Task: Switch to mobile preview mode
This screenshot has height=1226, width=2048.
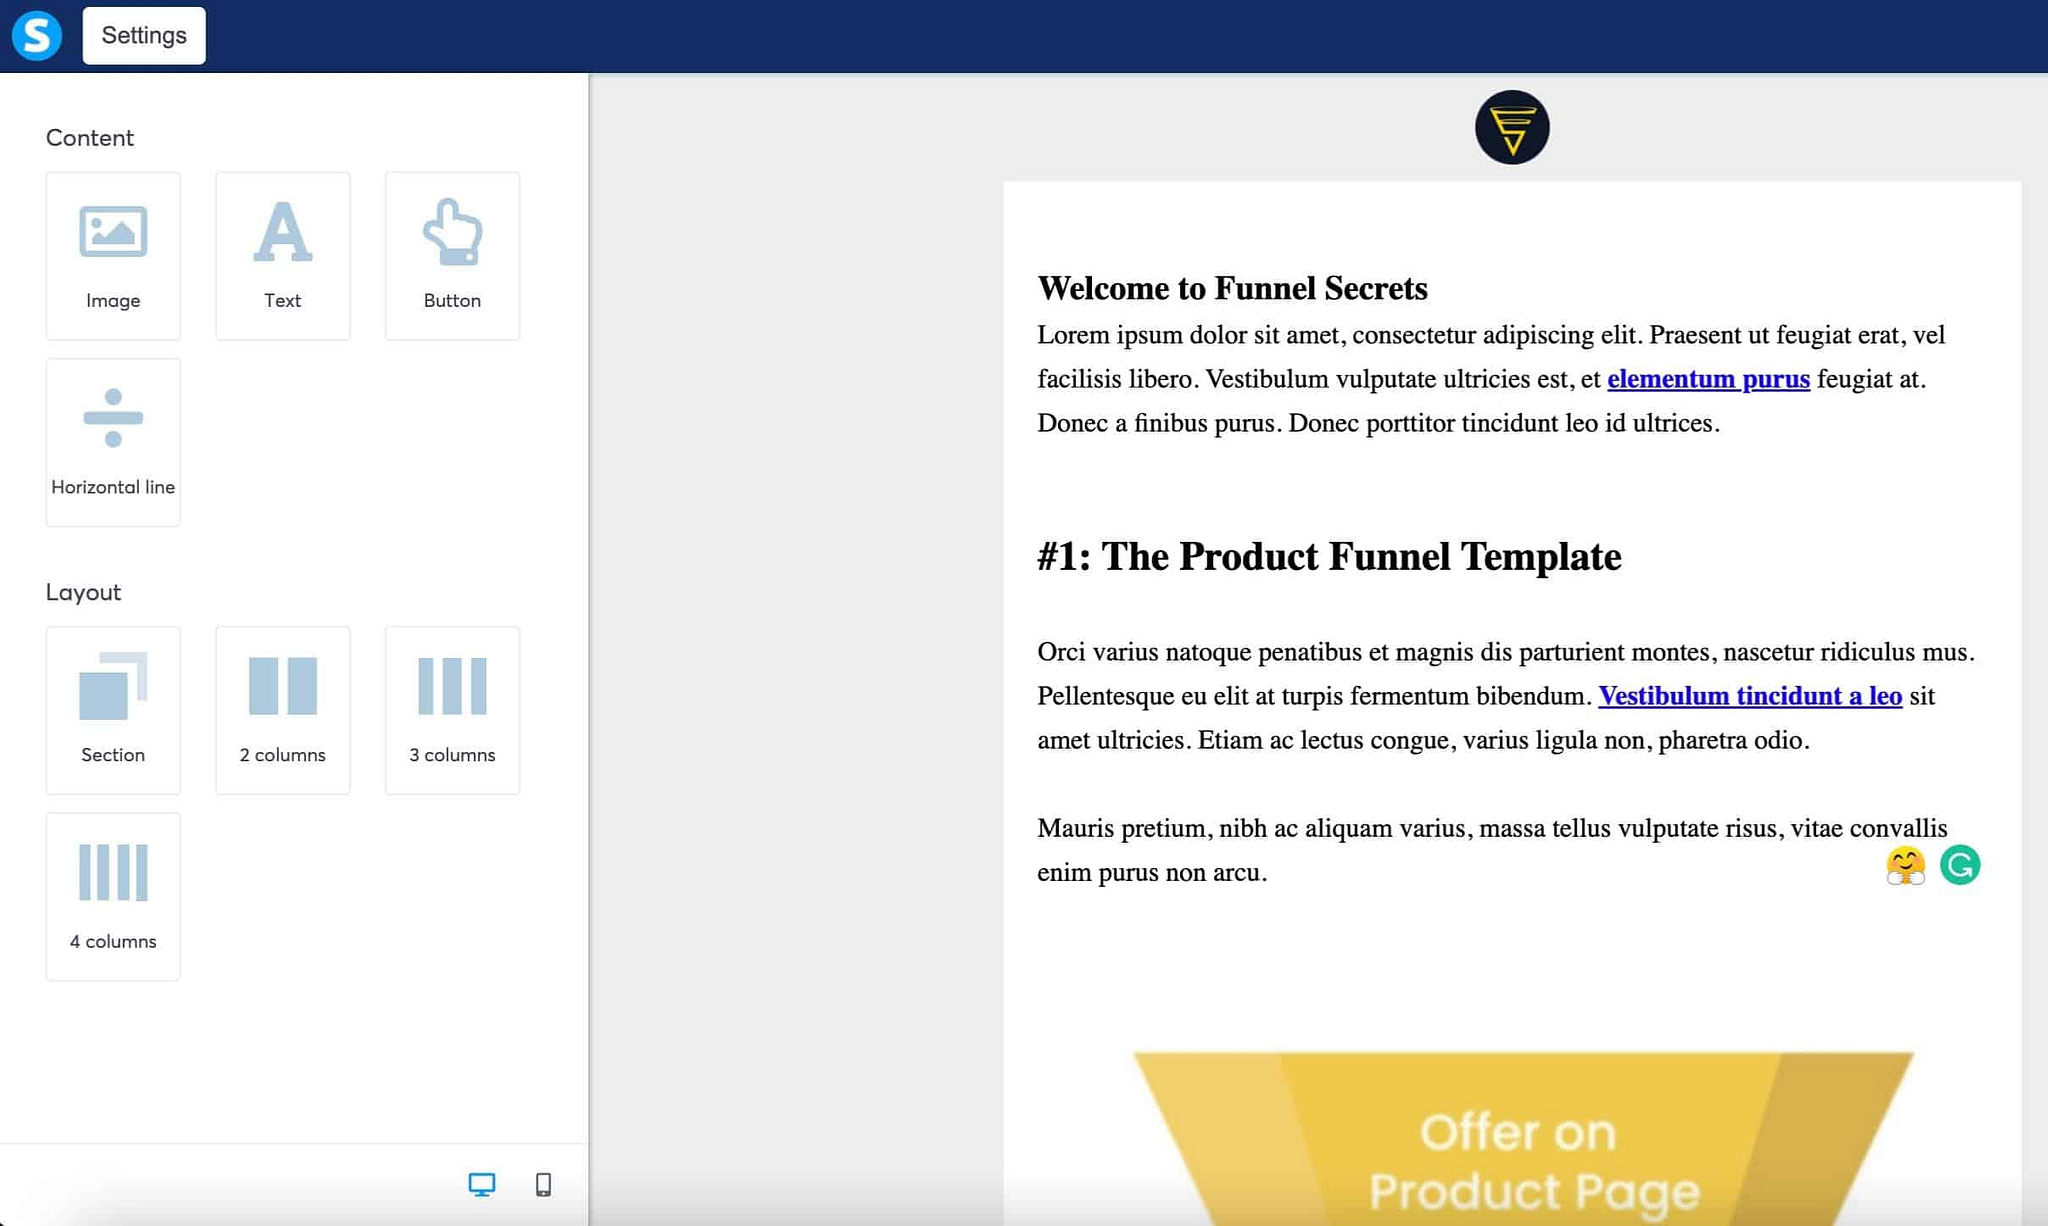Action: pyautogui.click(x=543, y=1185)
